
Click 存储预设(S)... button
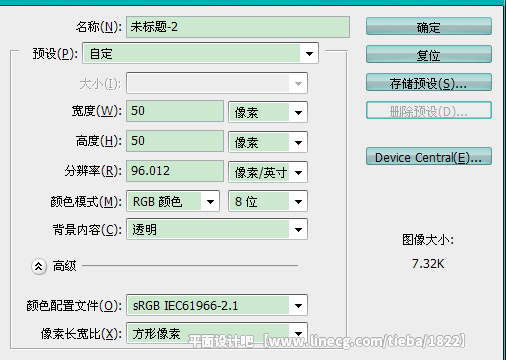(429, 82)
